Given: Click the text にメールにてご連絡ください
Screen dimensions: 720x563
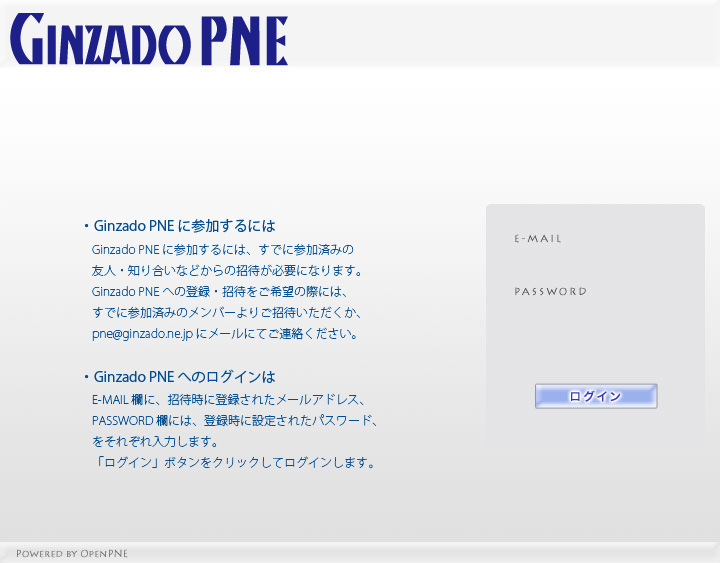Looking at the screenshot, I should [277, 334].
